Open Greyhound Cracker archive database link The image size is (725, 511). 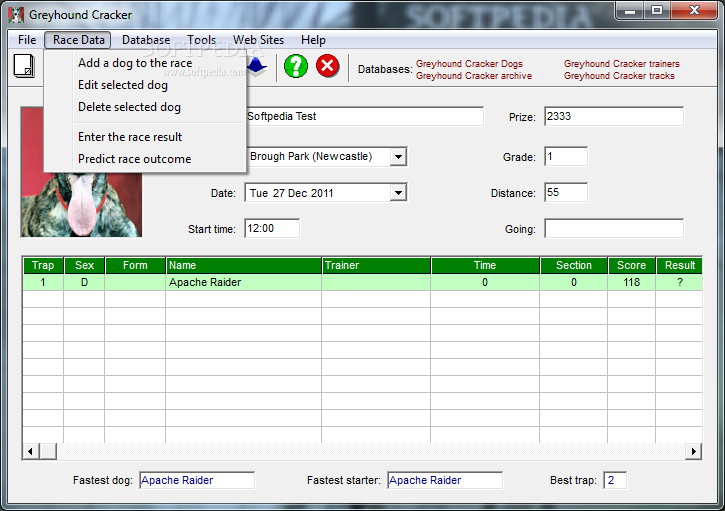click(473, 76)
